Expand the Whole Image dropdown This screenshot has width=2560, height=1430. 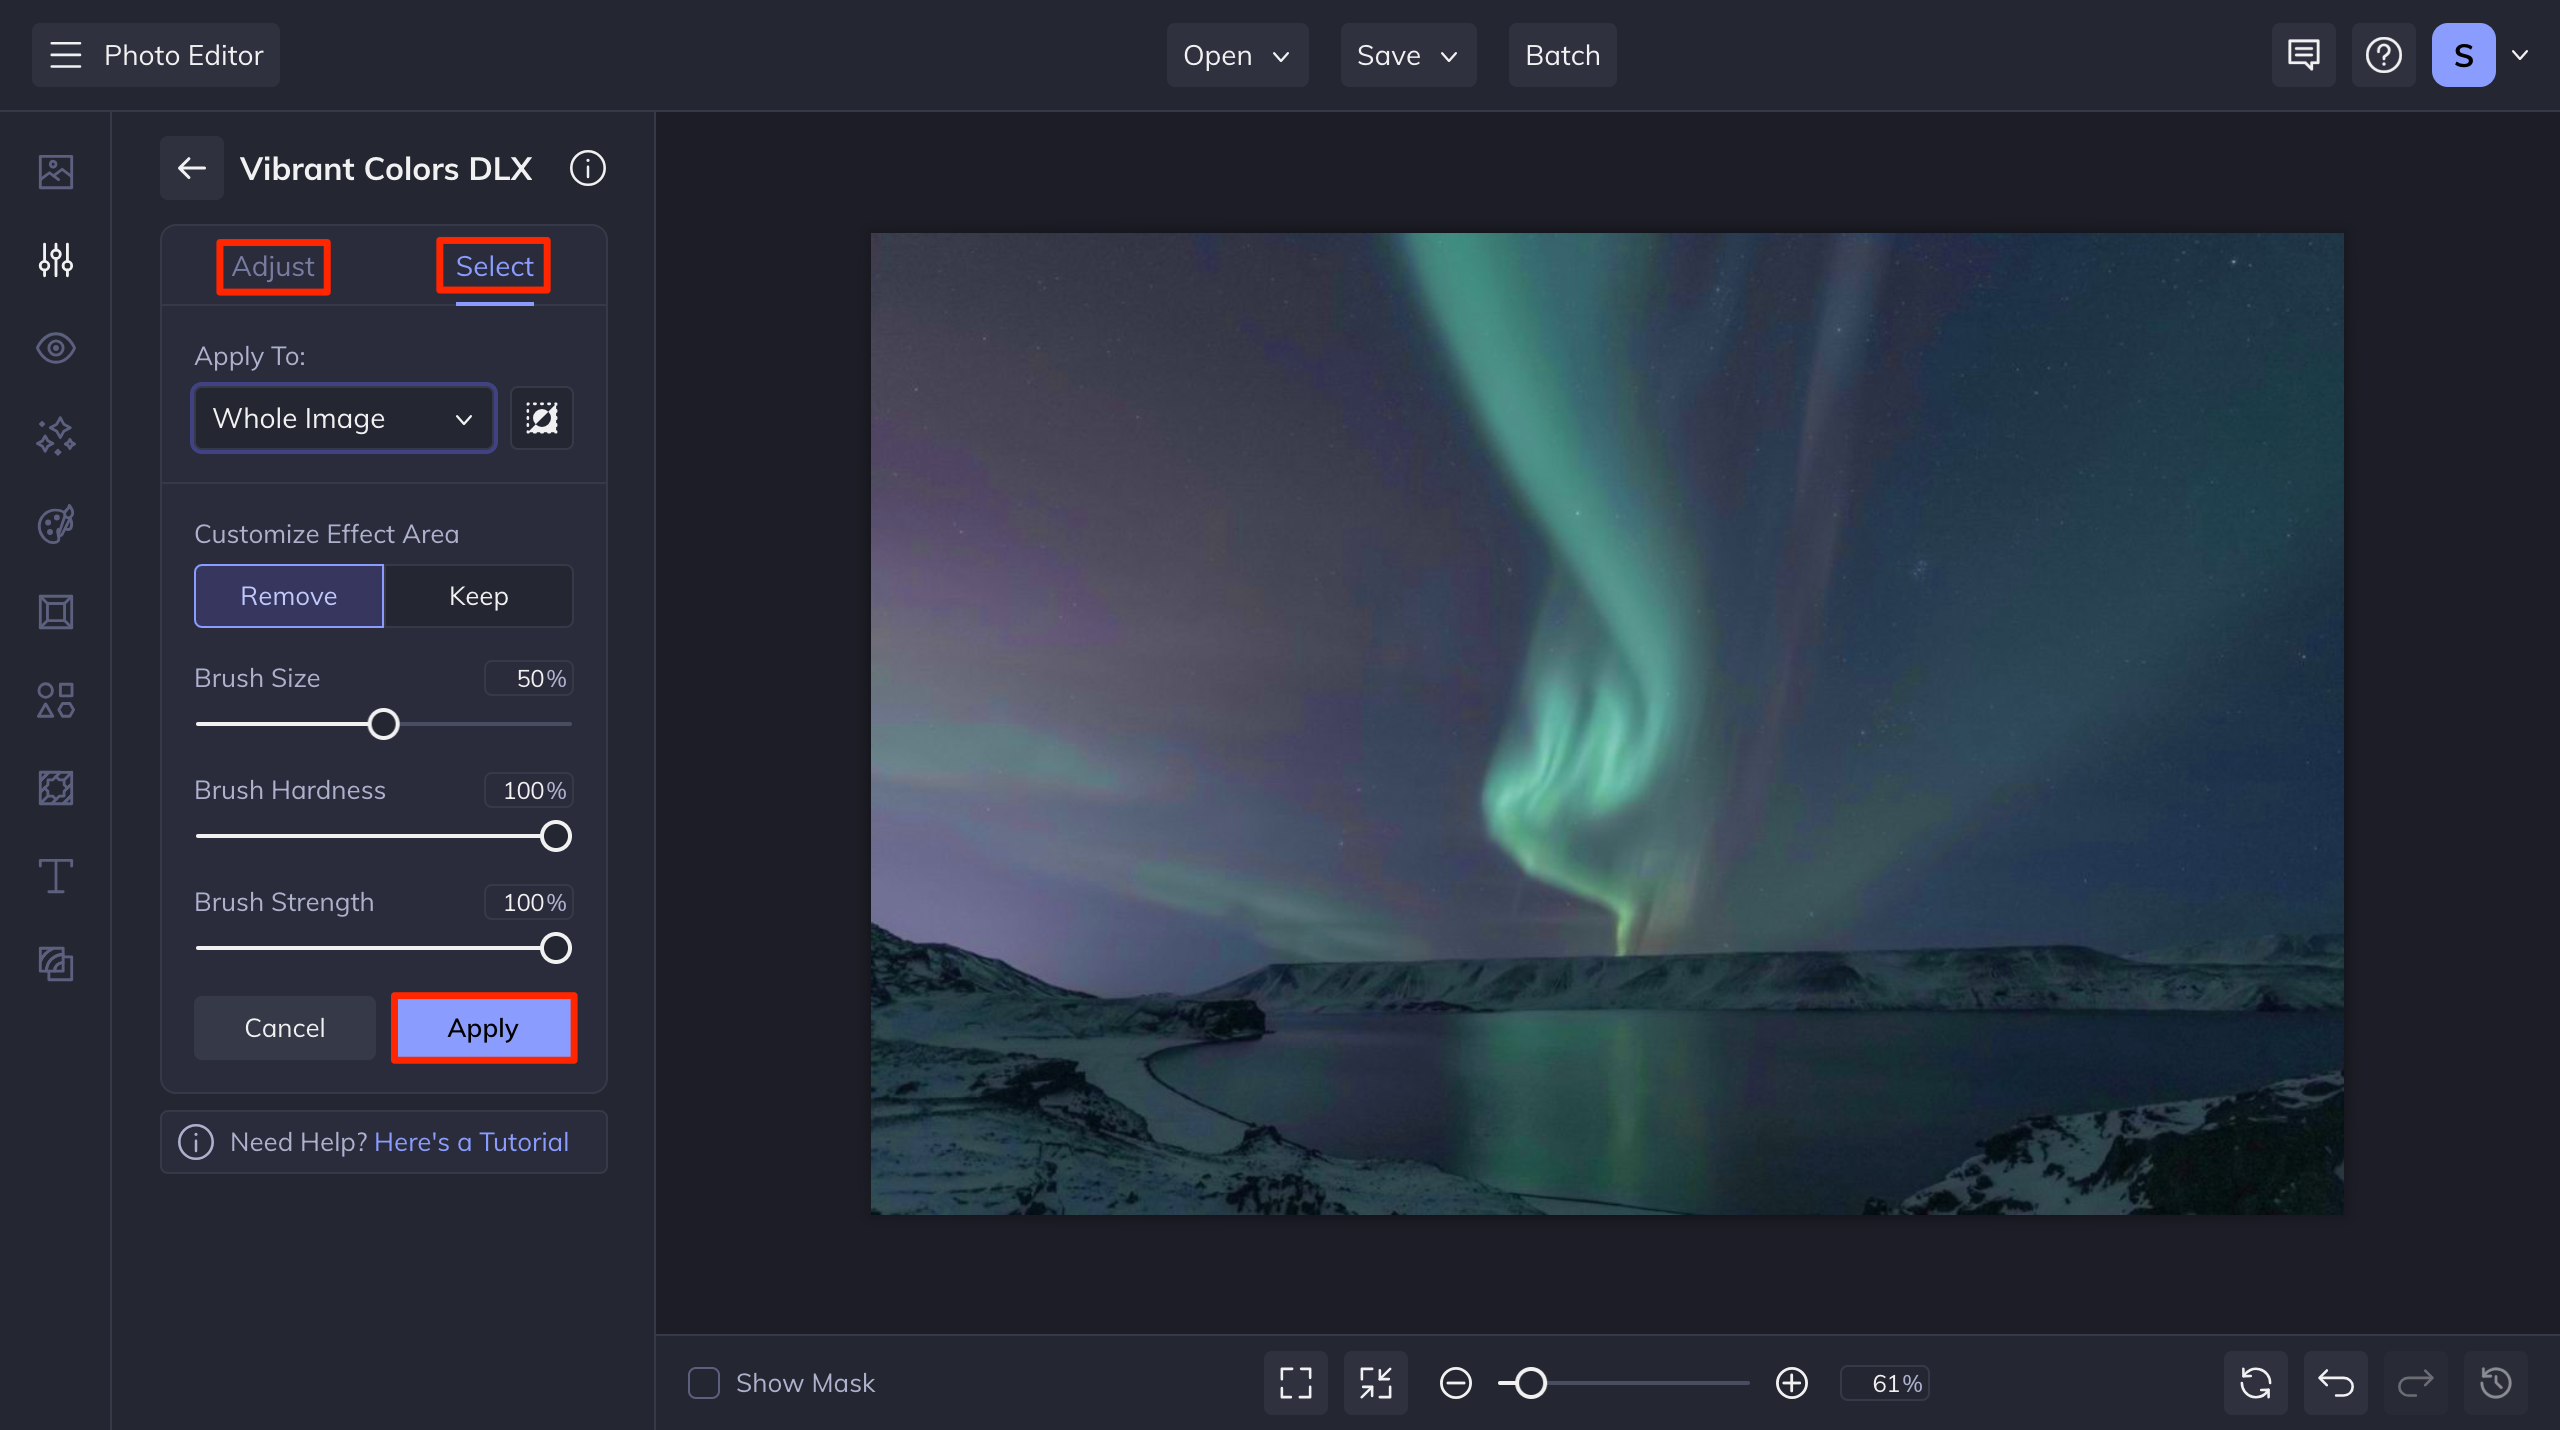[x=343, y=418]
